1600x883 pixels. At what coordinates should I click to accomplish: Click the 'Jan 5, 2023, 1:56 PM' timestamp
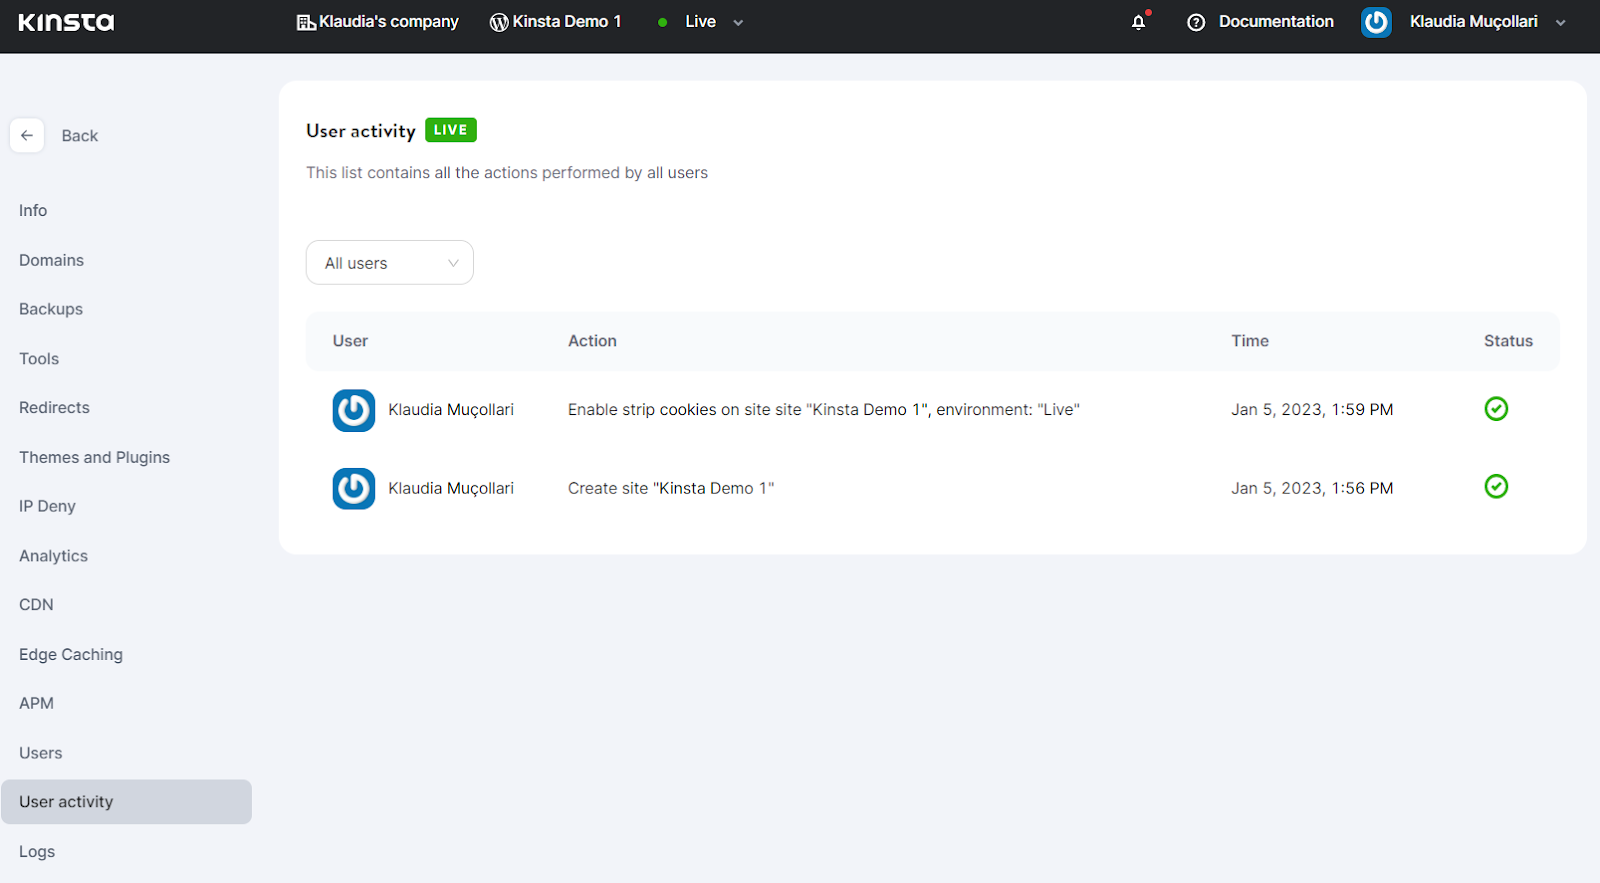point(1312,489)
